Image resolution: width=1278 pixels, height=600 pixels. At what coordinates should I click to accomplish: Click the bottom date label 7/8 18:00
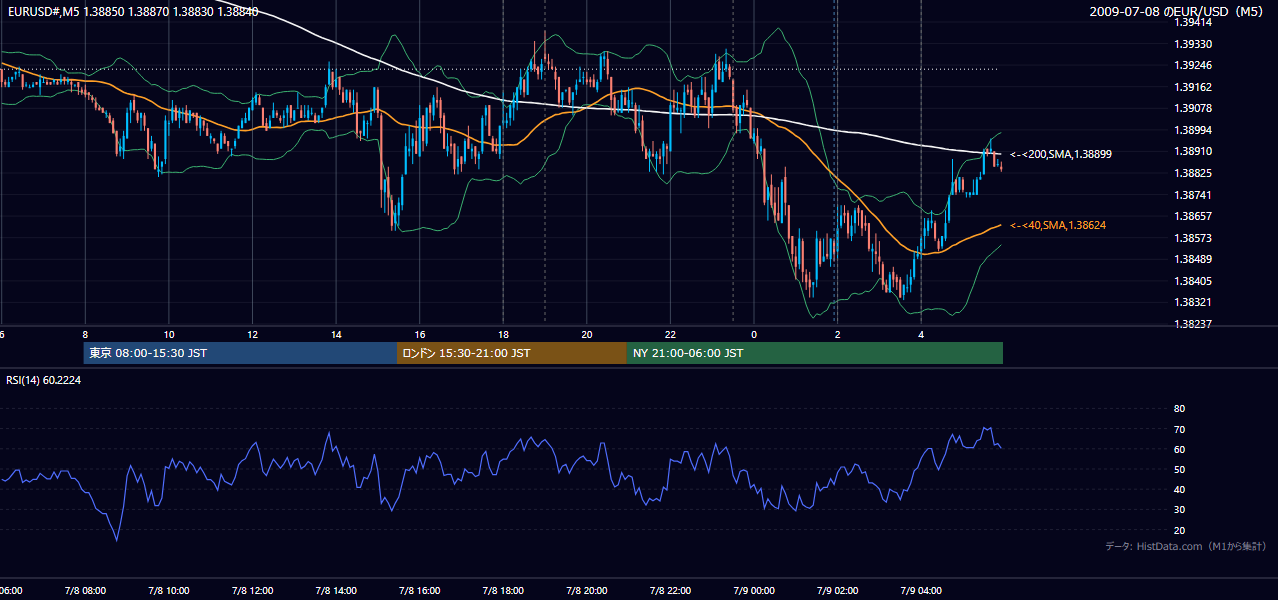click(503, 591)
